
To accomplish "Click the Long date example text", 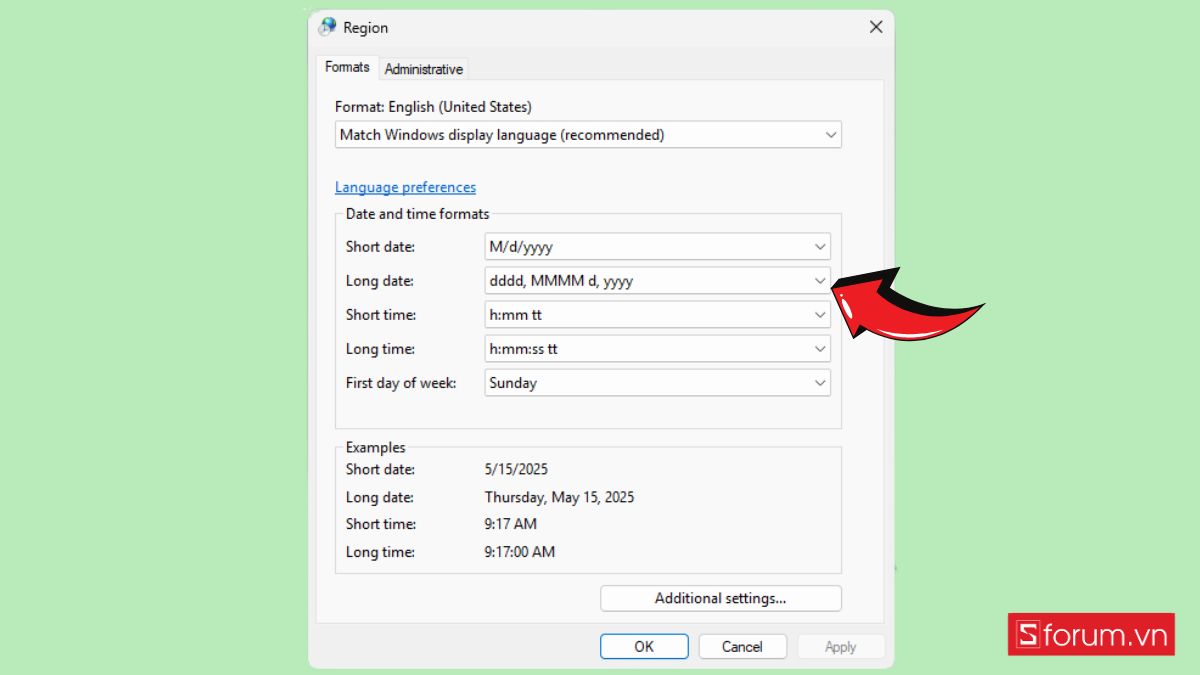I will (x=559, y=497).
